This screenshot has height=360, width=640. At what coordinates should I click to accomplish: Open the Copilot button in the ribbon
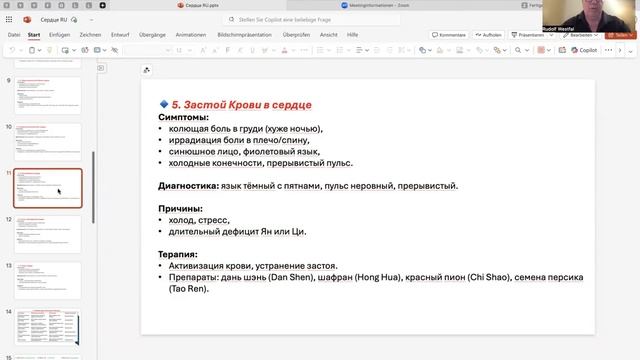[x=584, y=50]
